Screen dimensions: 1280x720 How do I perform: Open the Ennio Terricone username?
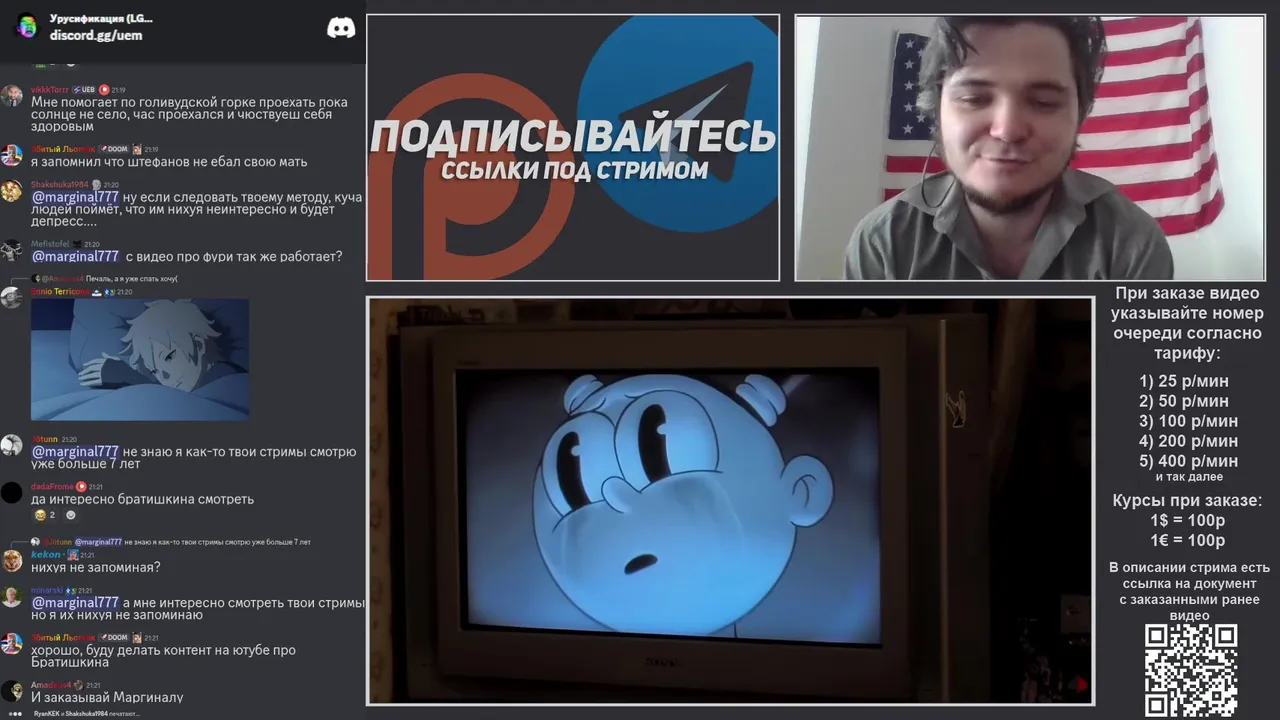click(x=59, y=292)
